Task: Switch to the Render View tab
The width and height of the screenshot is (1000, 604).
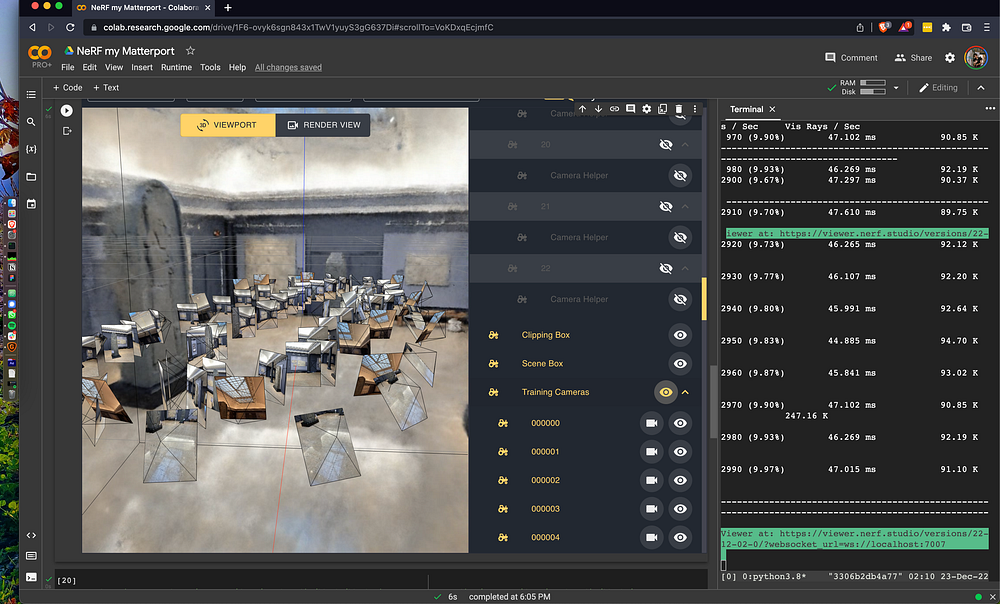Action: coord(323,125)
